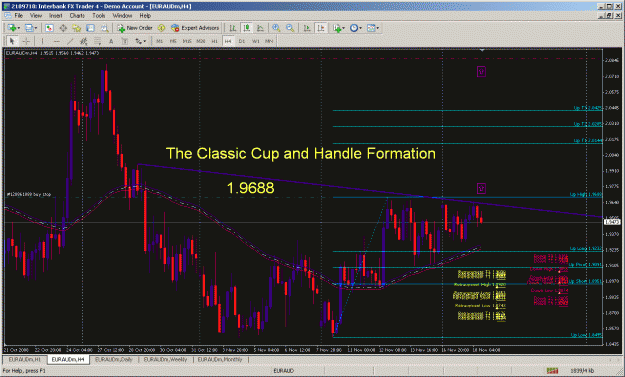The width and height of the screenshot is (625, 377).
Task: Toggle the Terminal window icon
Action: 90,28
